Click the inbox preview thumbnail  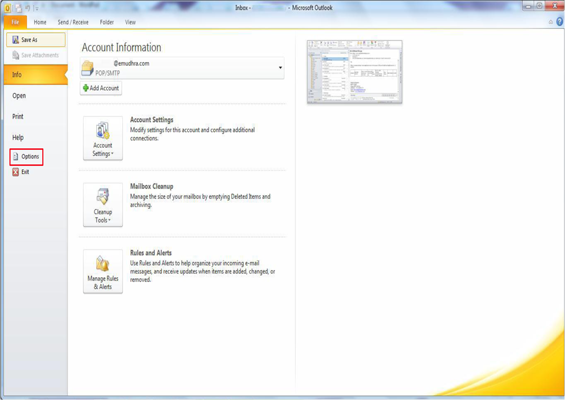coord(354,72)
